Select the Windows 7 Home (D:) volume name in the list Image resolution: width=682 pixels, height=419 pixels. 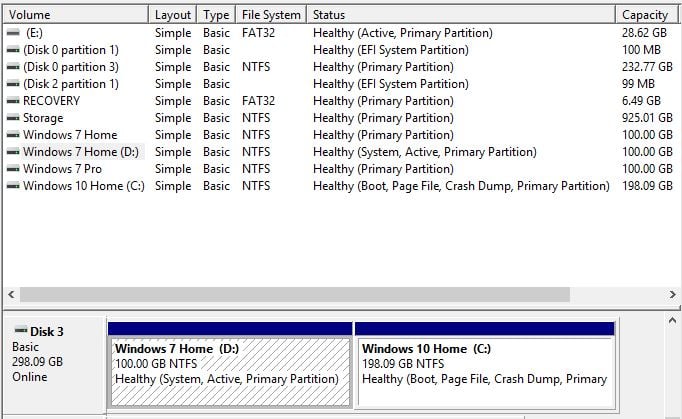(x=81, y=152)
